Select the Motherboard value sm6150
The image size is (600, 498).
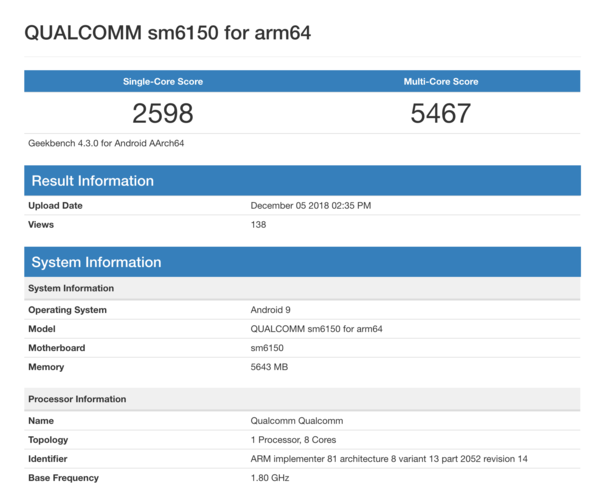point(267,348)
